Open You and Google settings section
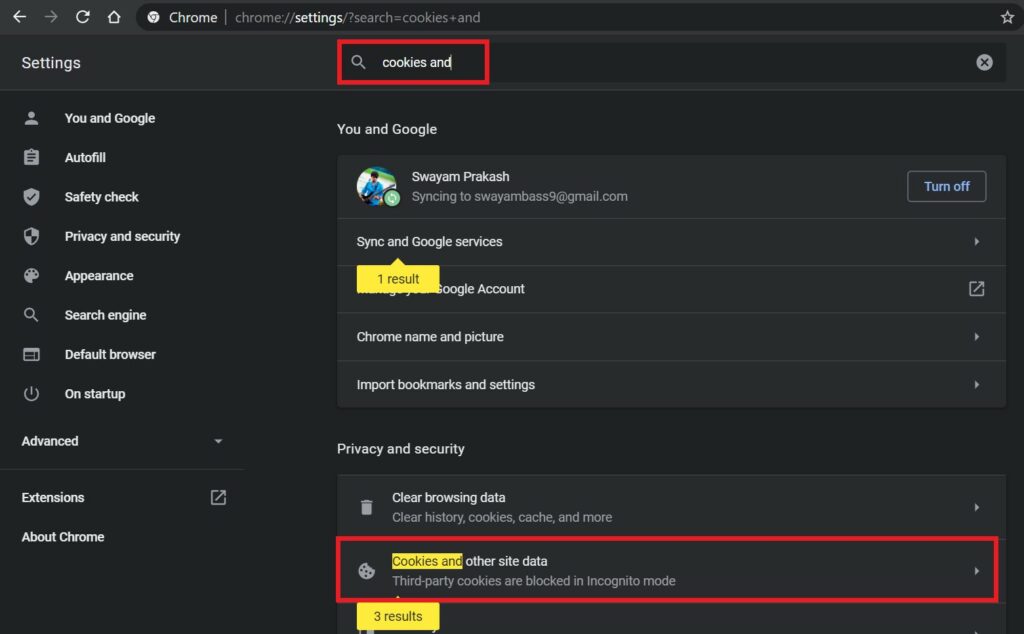The width and height of the screenshot is (1024, 634). [x=110, y=118]
